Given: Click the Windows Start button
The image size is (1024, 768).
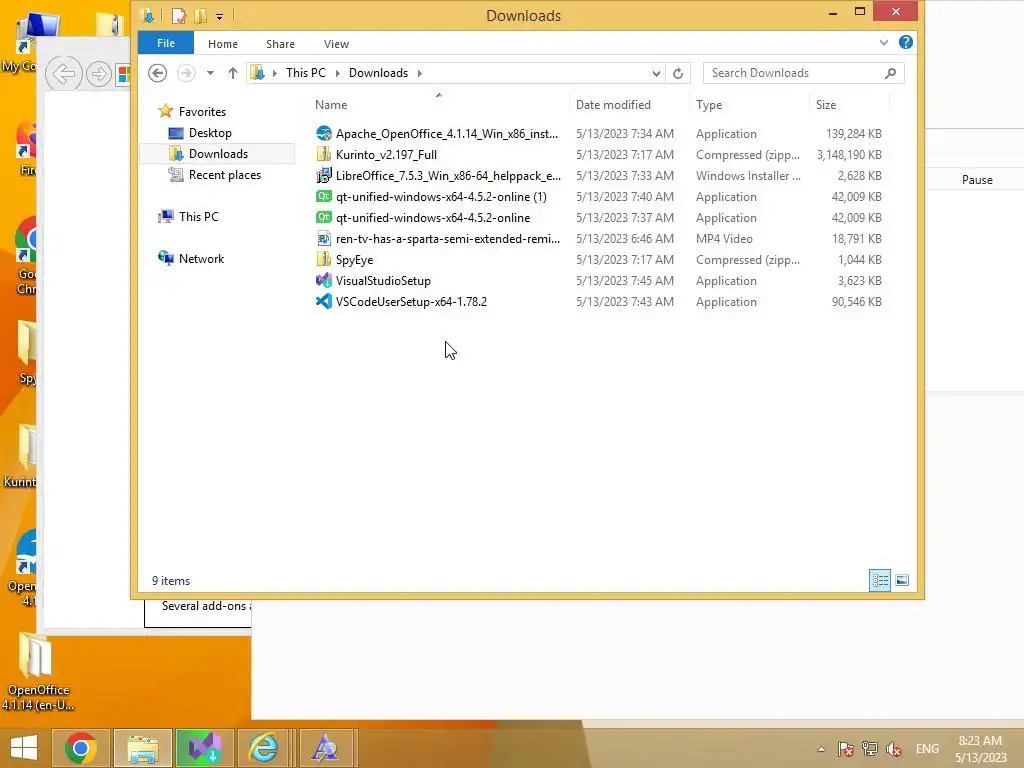Looking at the screenshot, I should click(x=24, y=748).
